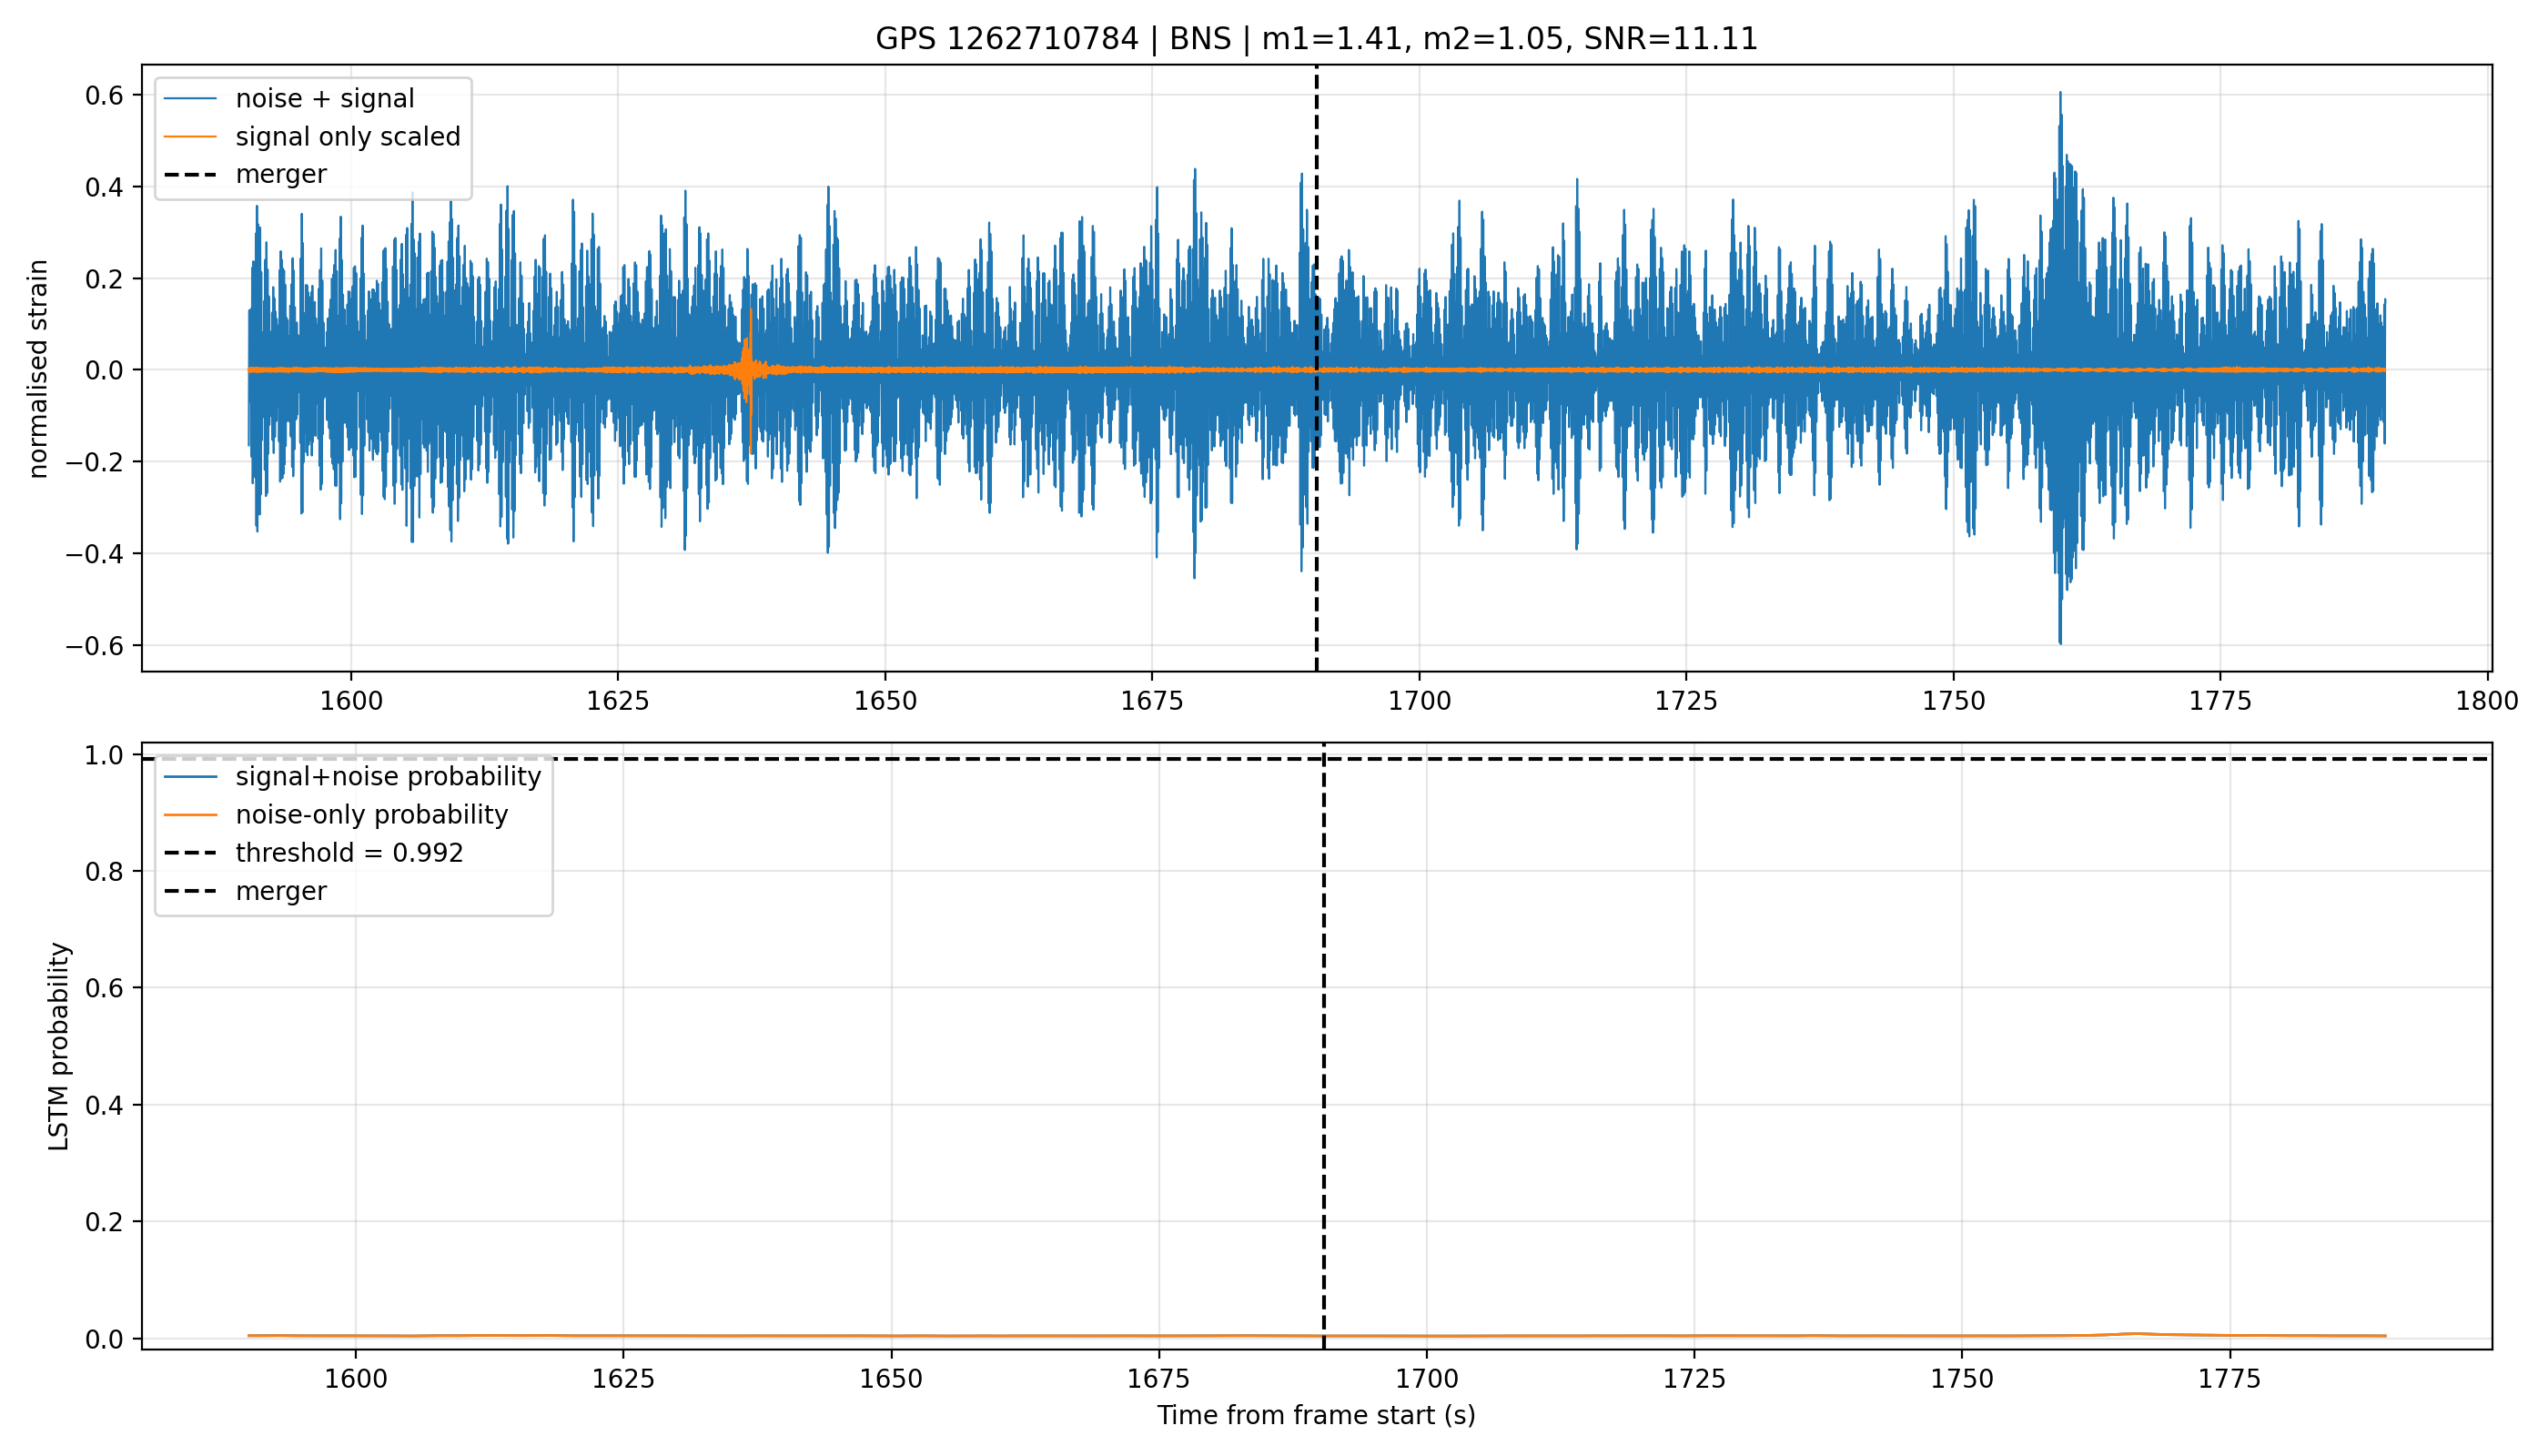Click the dashed merger line in the probability plot
The width and height of the screenshot is (2548, 1456).
coord(1324,1100)
